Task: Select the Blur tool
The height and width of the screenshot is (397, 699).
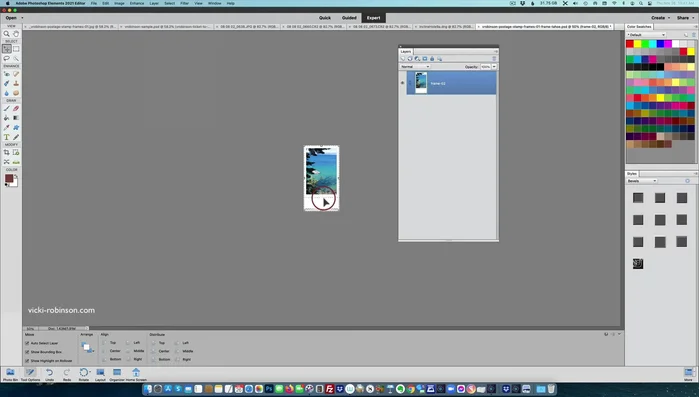Action: 7,93
